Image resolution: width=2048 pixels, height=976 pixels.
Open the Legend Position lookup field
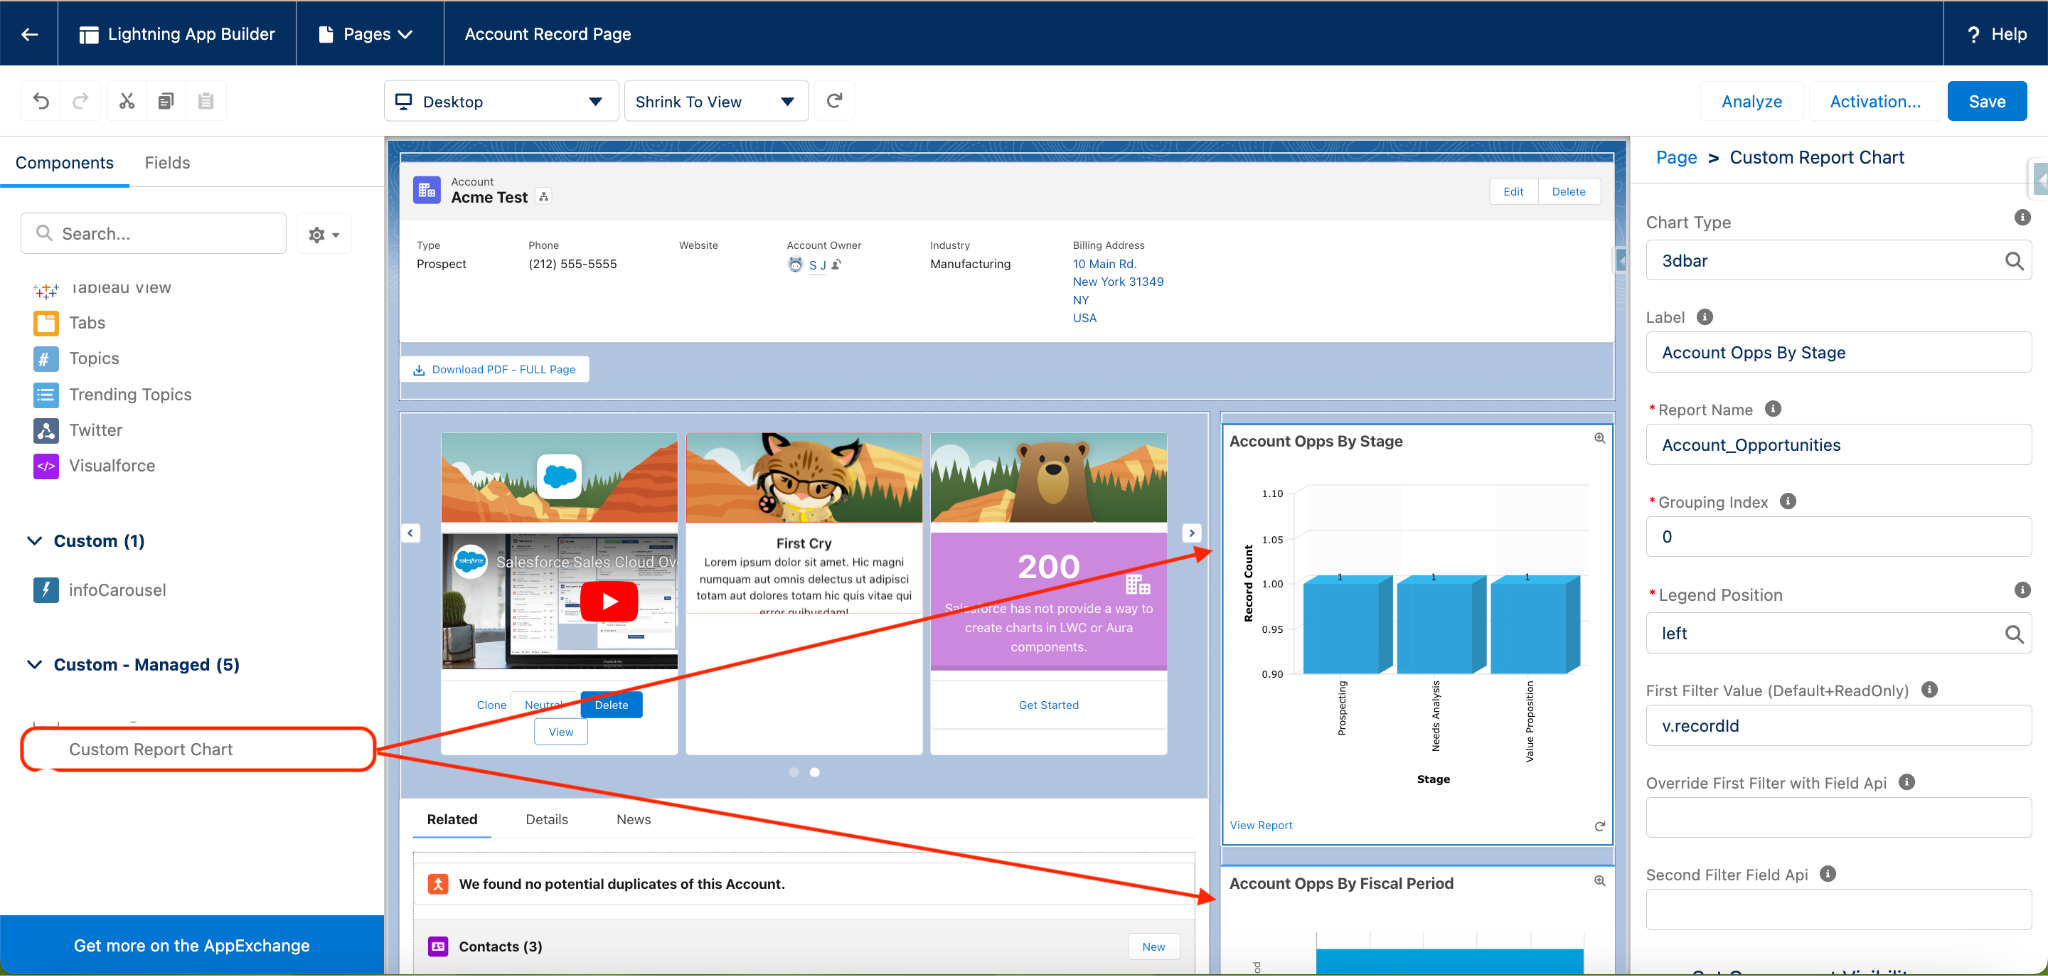1838,633
